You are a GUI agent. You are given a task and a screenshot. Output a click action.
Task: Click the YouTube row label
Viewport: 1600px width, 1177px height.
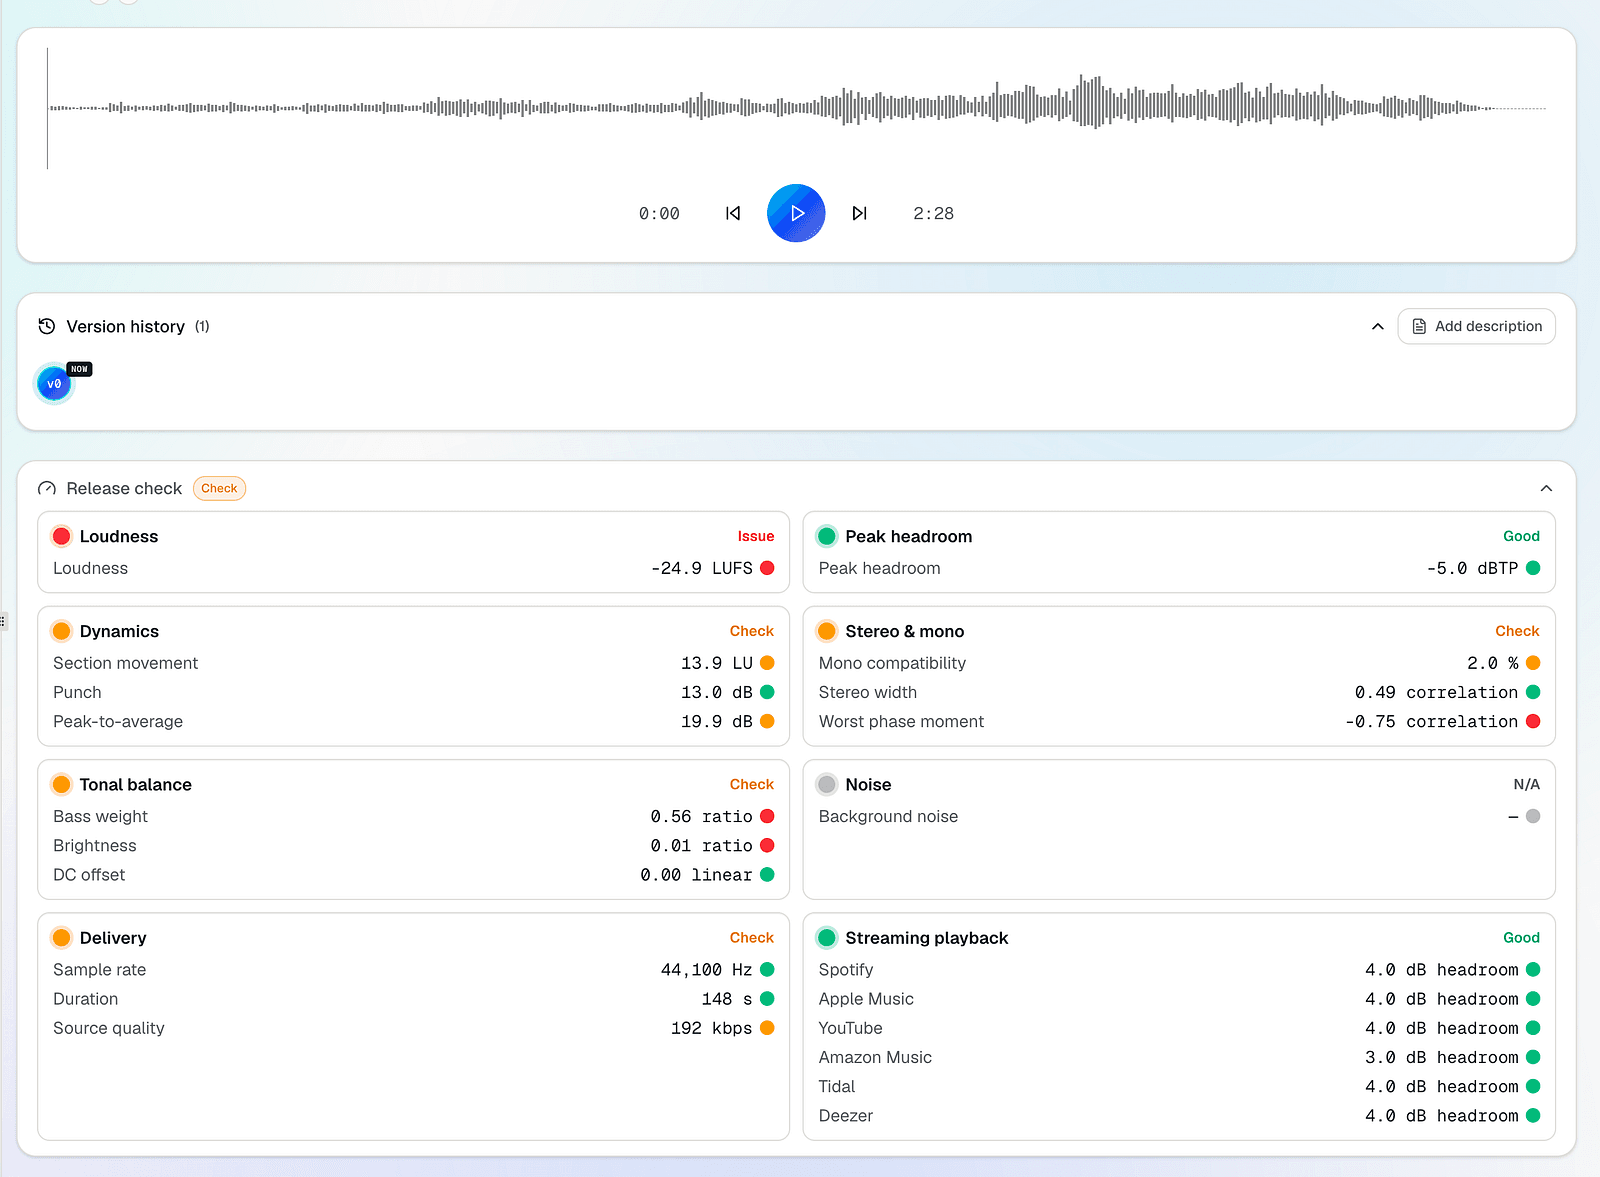[x=851, y=1028]
